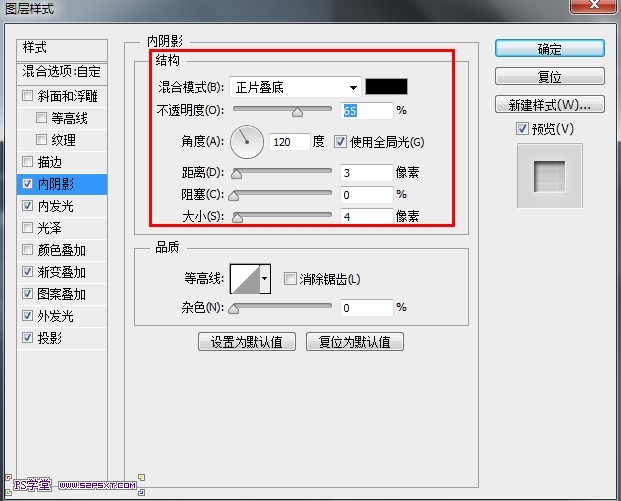Image resolution: width=621 pixels, height=501 pixels.
Task: Toggle the 斜面和浮雕 checkbox
Action: pos(27,97)
